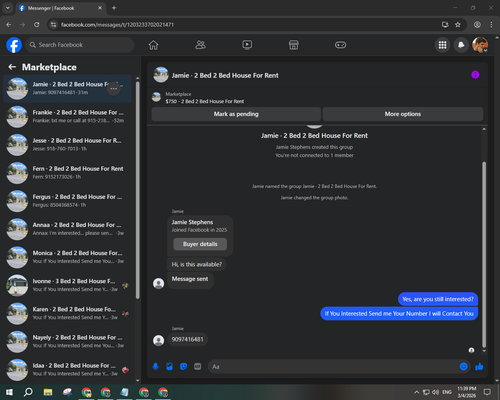This screenshot has width=500, height=400.
Task: Click the voice clip microphone icon
Action: pos(155,367)
